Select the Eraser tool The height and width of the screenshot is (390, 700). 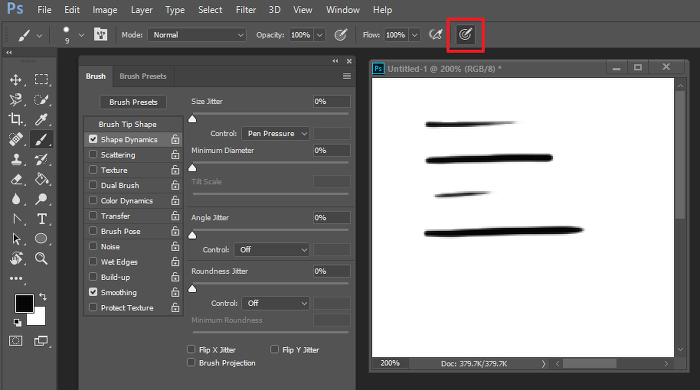coord(16,179)
